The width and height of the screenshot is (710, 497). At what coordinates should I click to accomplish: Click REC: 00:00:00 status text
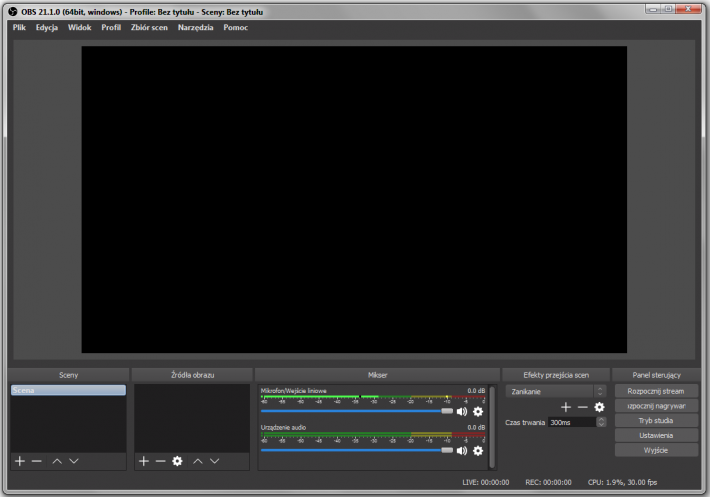pos(548,483)
